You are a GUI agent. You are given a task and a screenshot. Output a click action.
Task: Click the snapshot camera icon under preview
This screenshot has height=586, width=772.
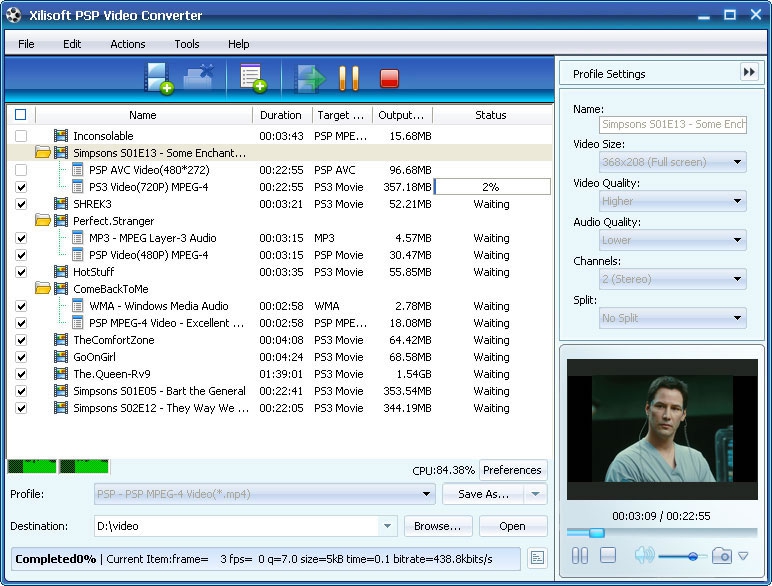click(721, 556)
